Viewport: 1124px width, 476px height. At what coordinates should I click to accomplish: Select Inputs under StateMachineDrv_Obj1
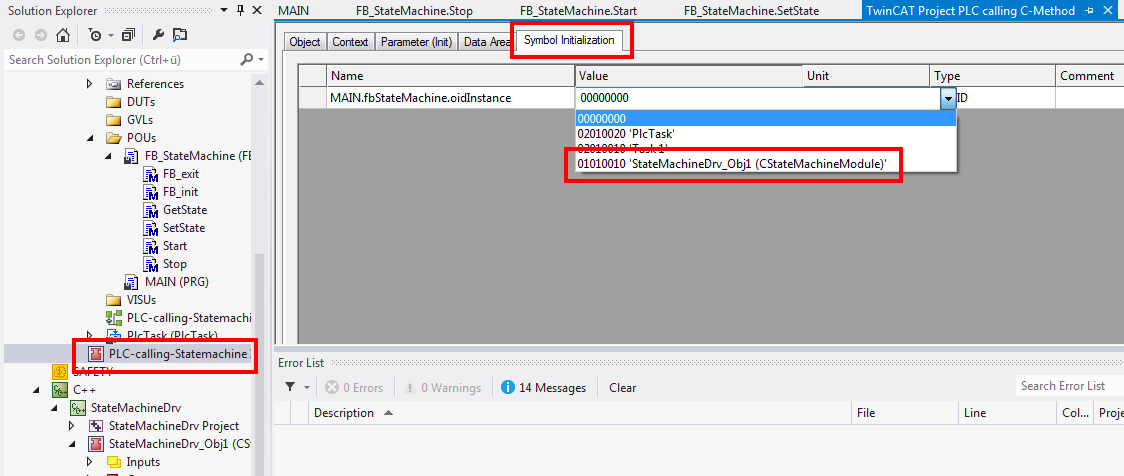click(x=143, y=462)
